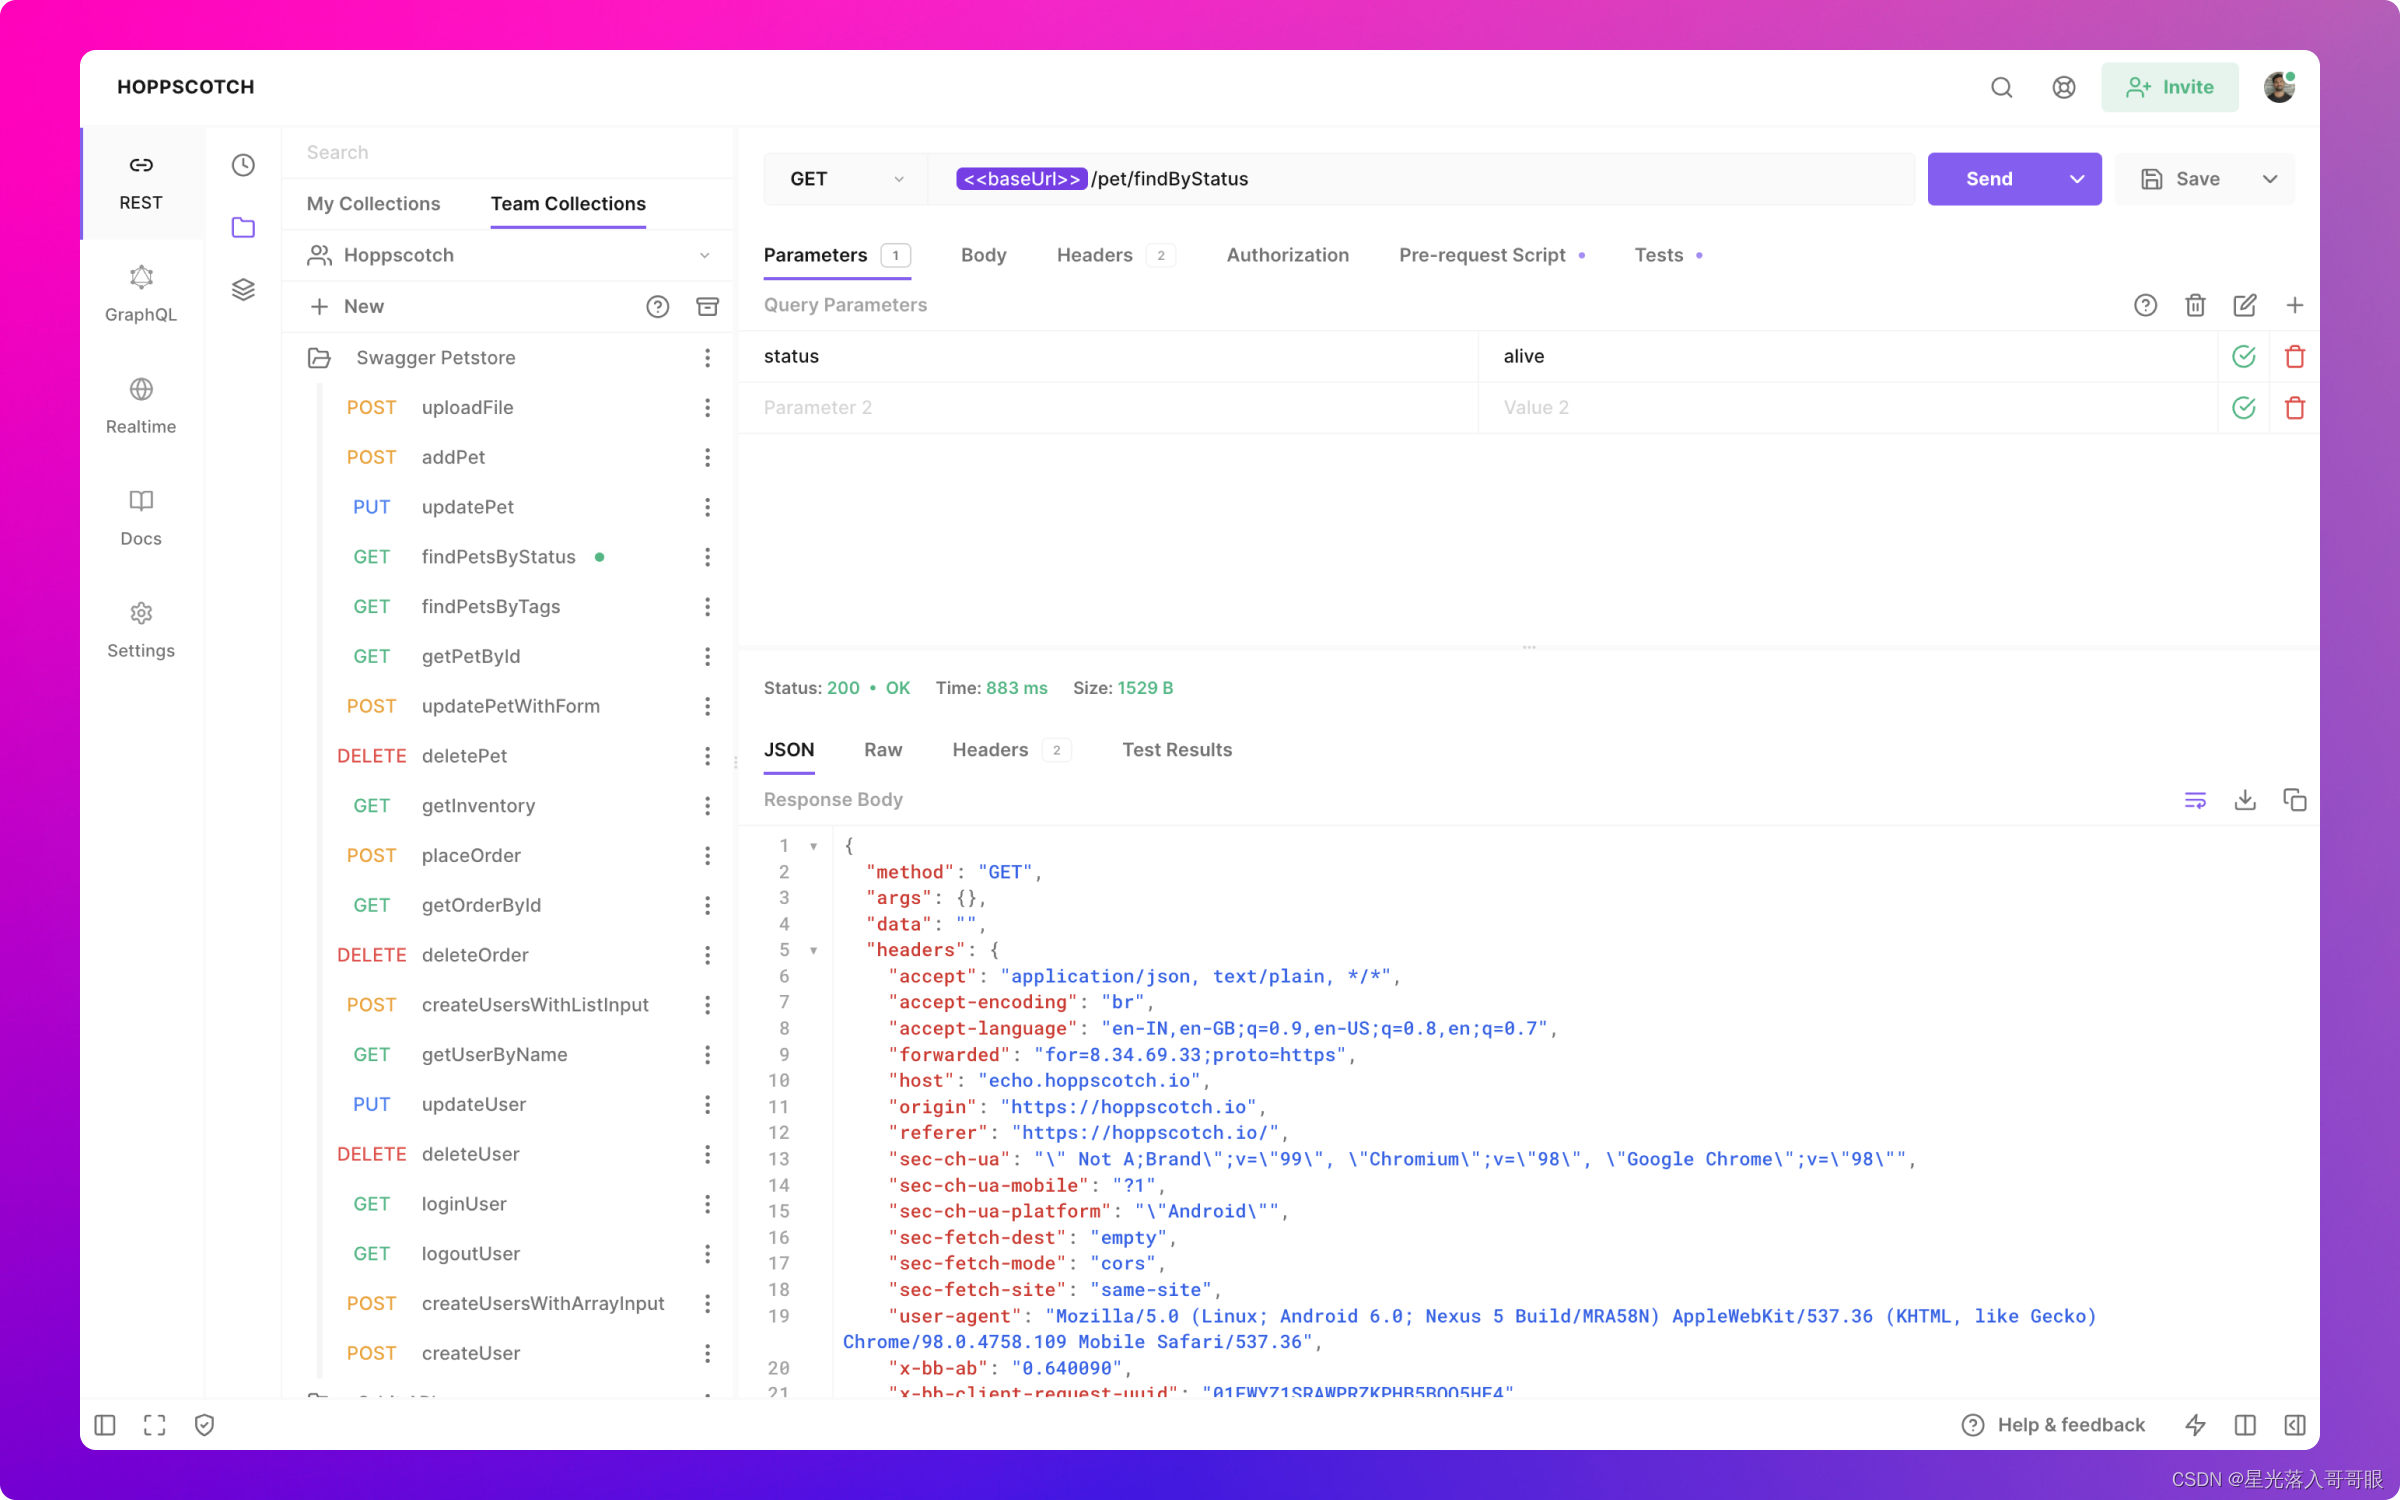The width and height of the screenshot is (2400, 1500).
Task: Toggle the shield security icon
Action: pyautogui.click(x=202, y=1424)
